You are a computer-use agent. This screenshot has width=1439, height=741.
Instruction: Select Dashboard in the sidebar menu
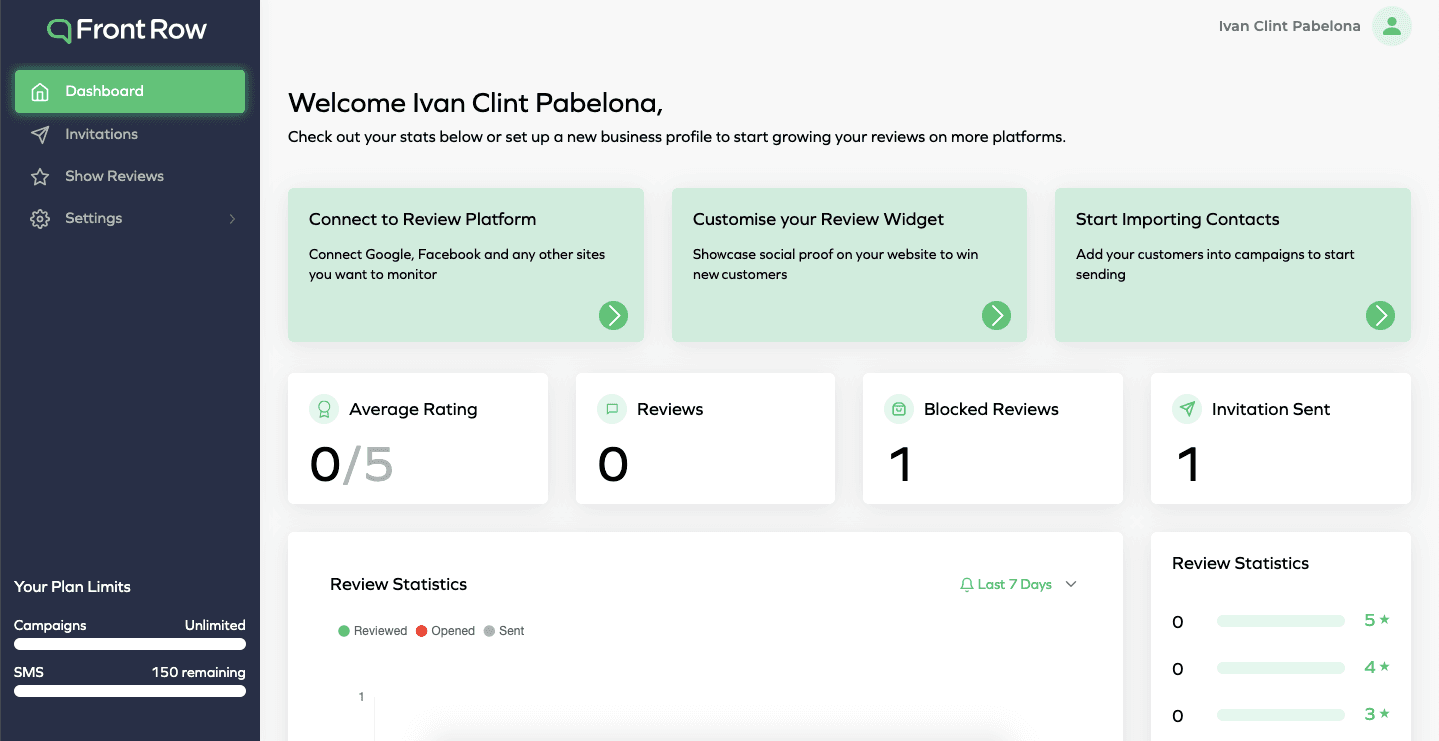(x=104, y=91)
